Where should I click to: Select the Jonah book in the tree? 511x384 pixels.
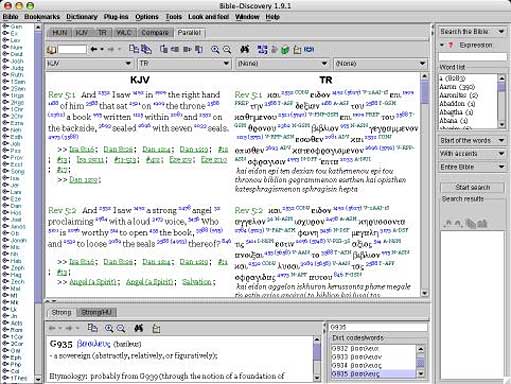(x=19, y=240)
